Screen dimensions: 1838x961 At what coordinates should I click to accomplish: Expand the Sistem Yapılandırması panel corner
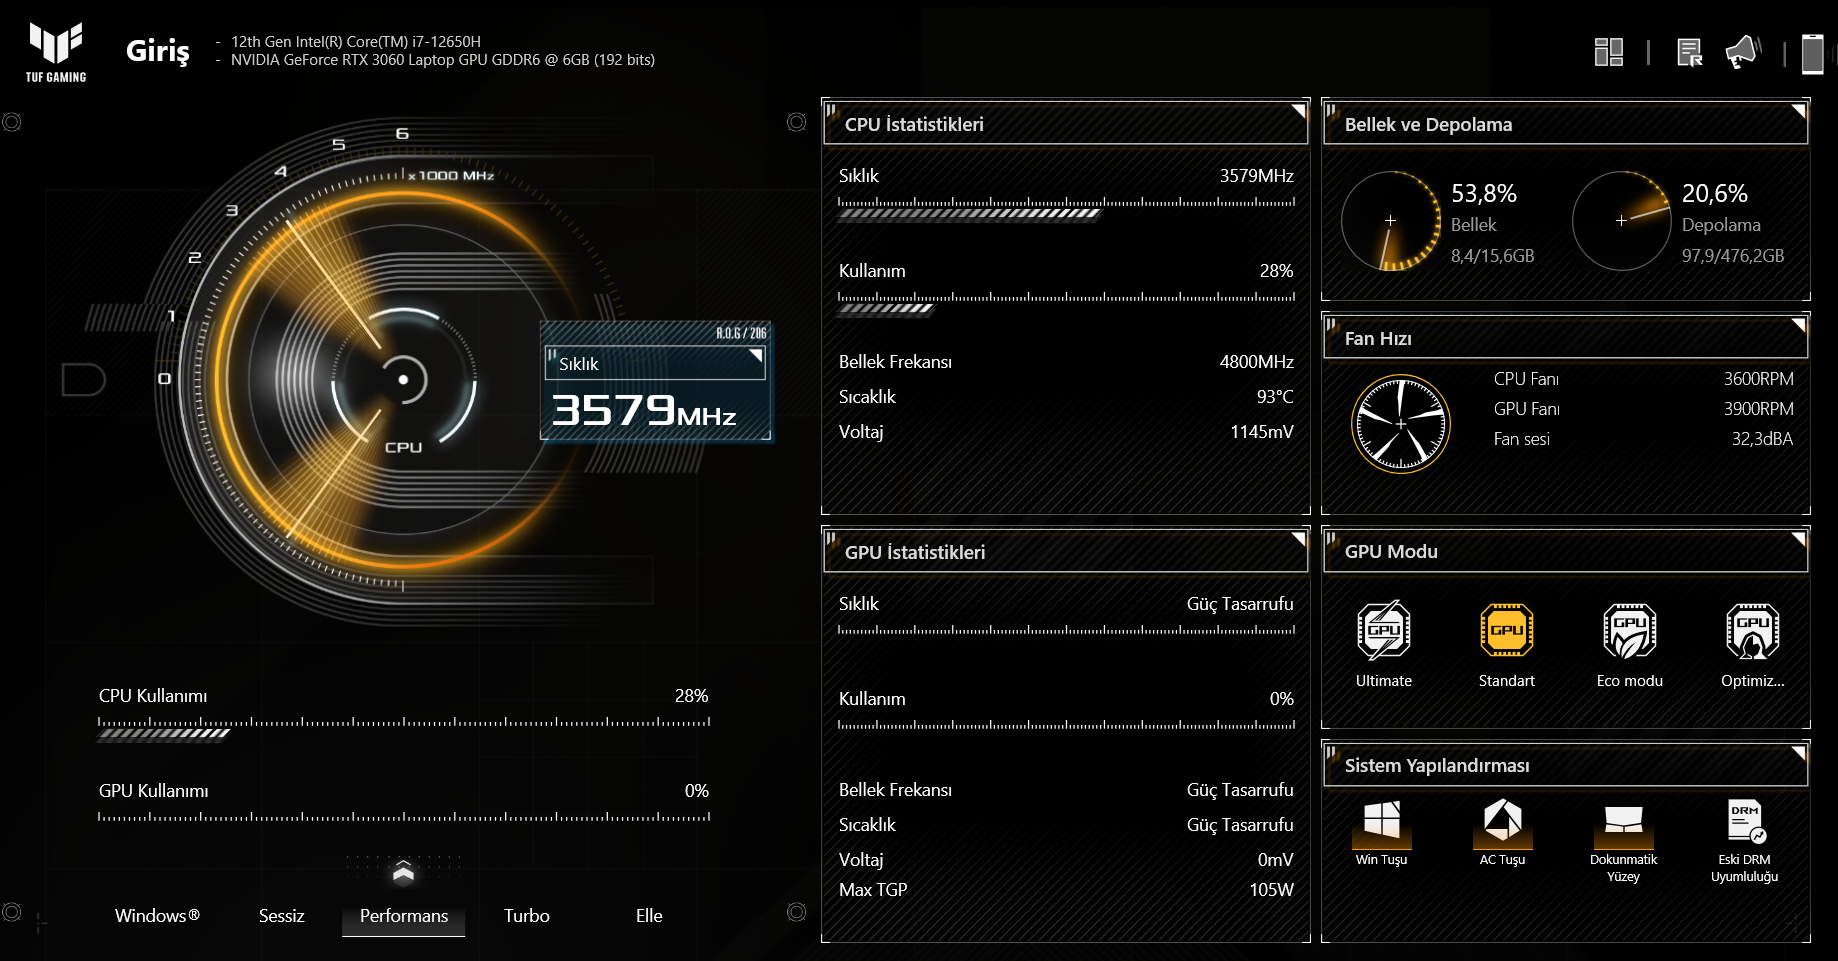(1798, 752)
